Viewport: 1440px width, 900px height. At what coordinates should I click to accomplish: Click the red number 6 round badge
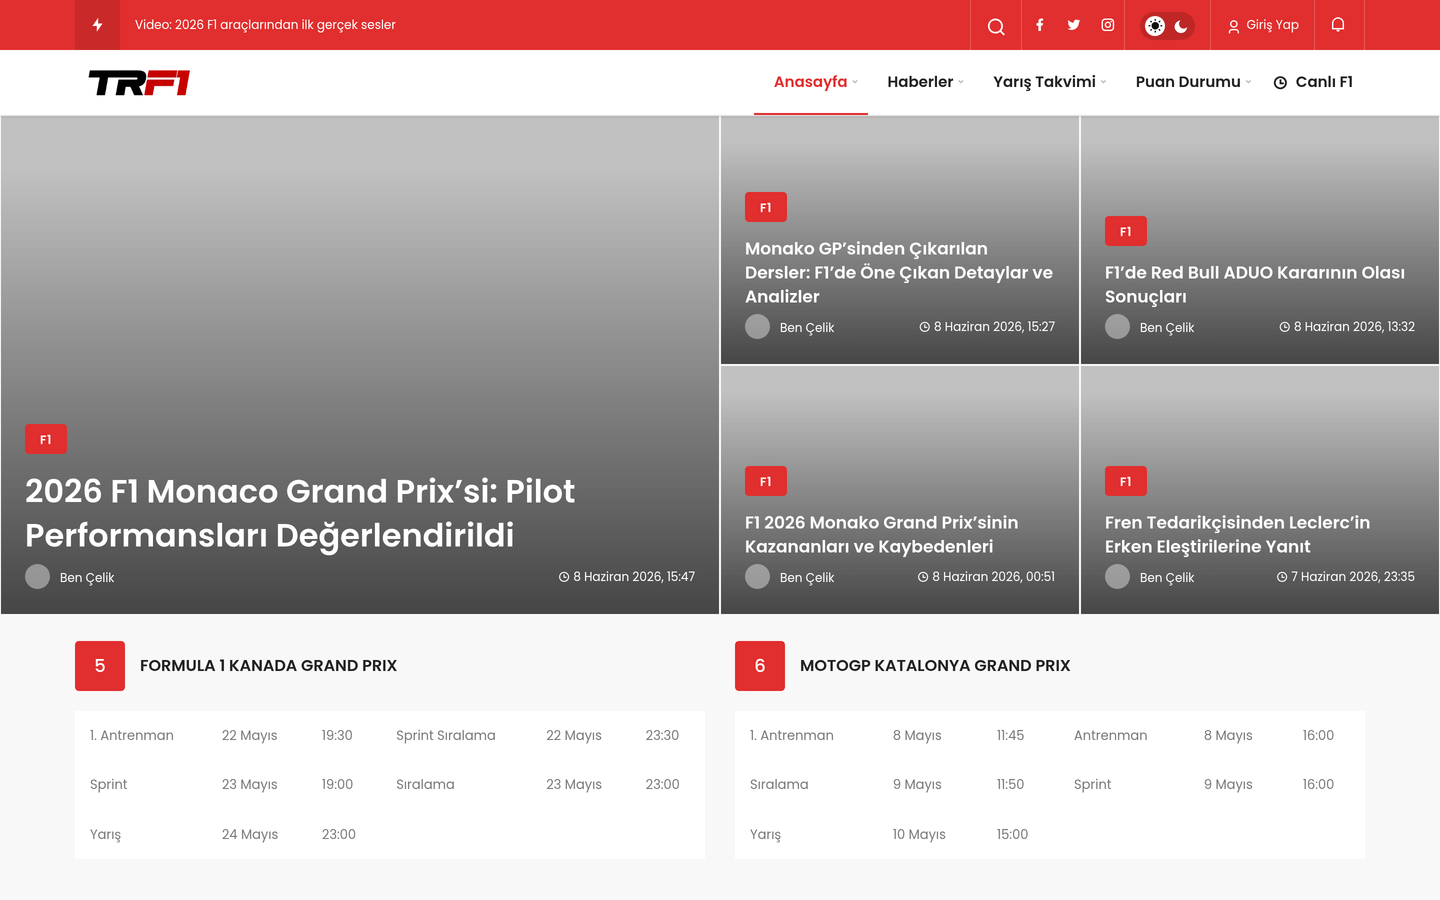click(760, 666)
